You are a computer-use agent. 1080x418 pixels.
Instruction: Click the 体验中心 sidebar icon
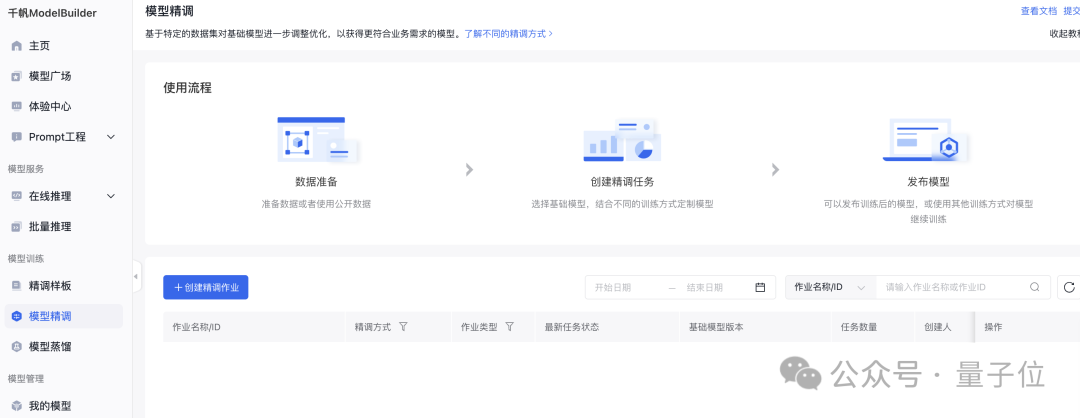16,106
